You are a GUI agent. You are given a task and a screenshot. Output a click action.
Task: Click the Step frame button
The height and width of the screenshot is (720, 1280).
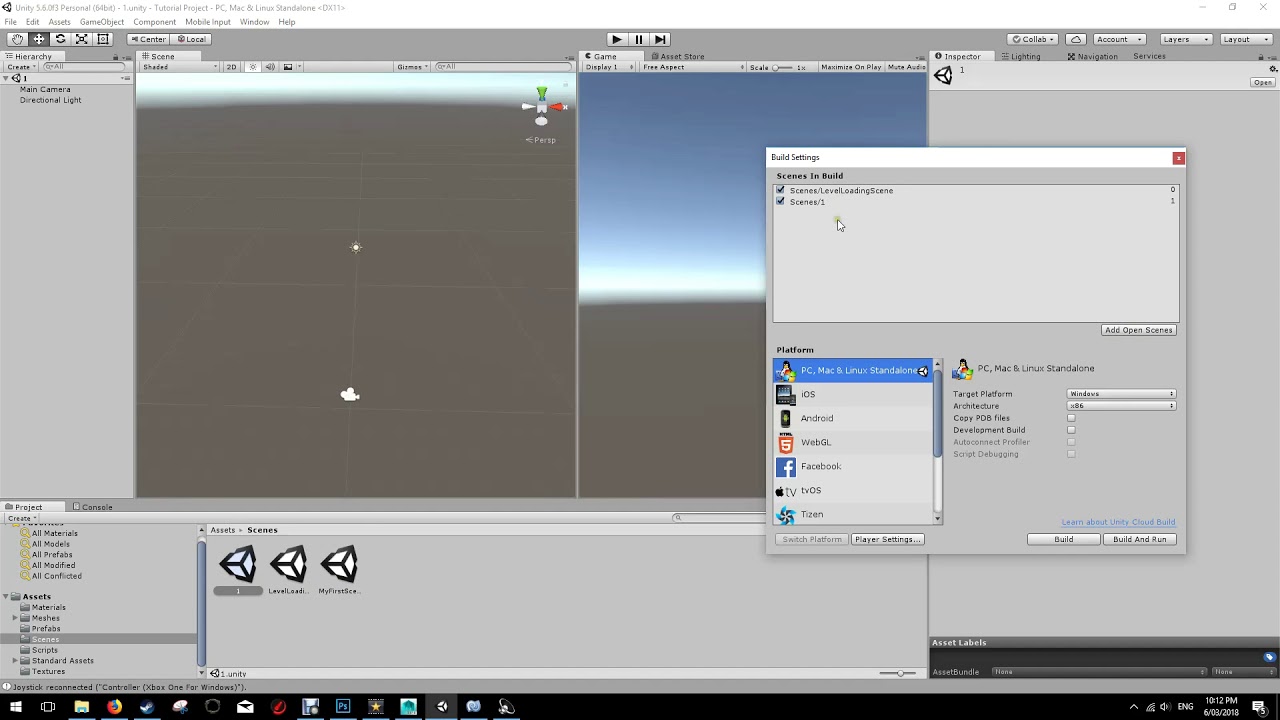click(660, 39)
